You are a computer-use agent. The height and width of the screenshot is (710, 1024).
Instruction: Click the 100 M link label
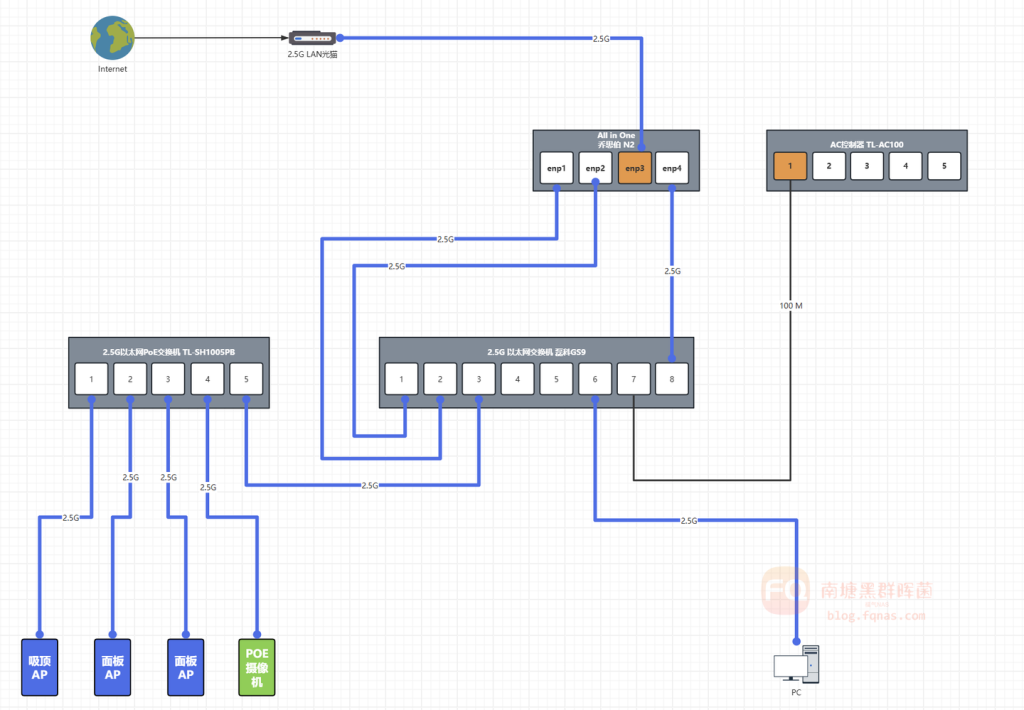pyautogui.click(x=791, y=304)
